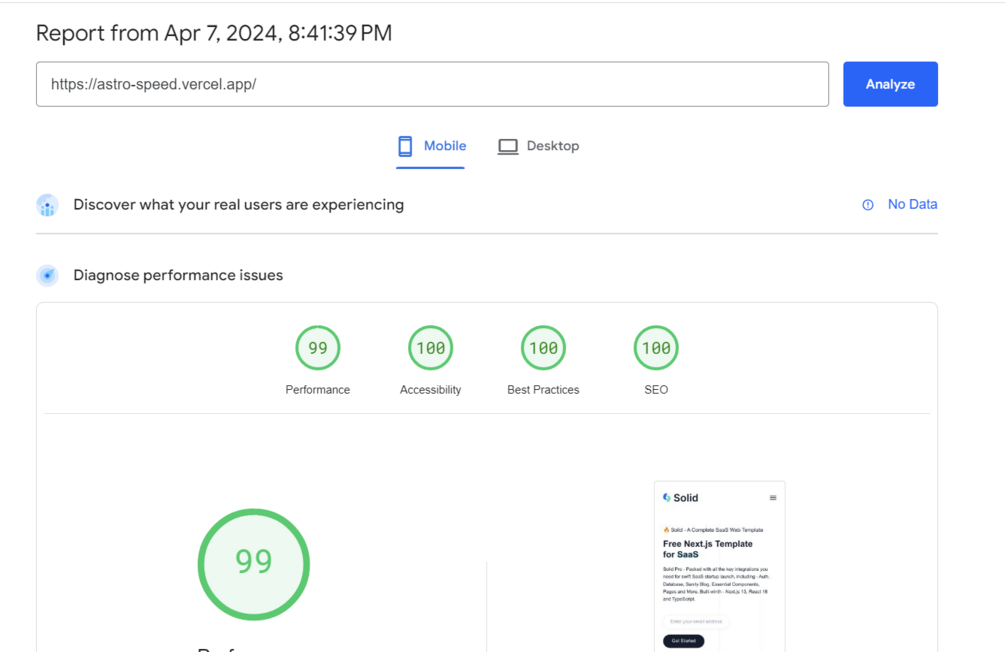The height and width of the screenshot is (652, 1005).
Task: Select the SEO score gauge
Action: coord(656,348)
